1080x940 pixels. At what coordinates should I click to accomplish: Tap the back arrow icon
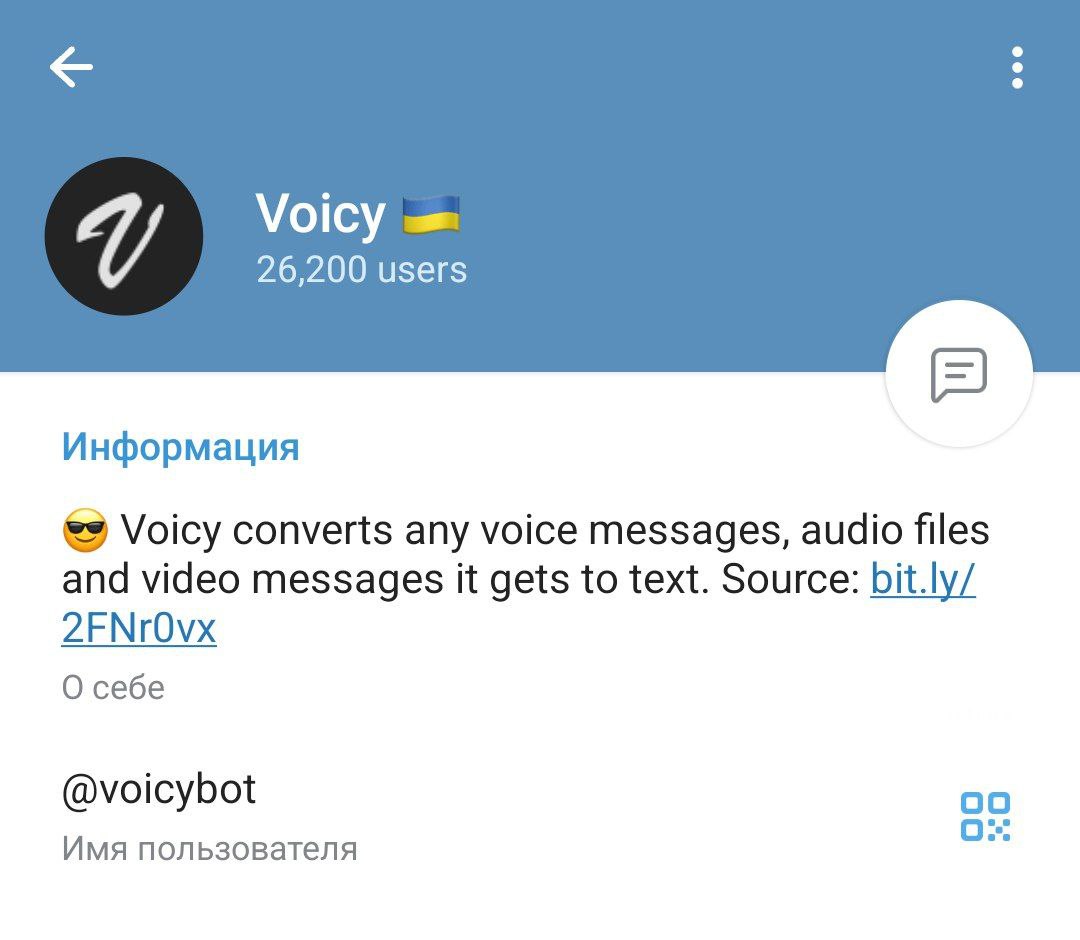pos(71,67)
